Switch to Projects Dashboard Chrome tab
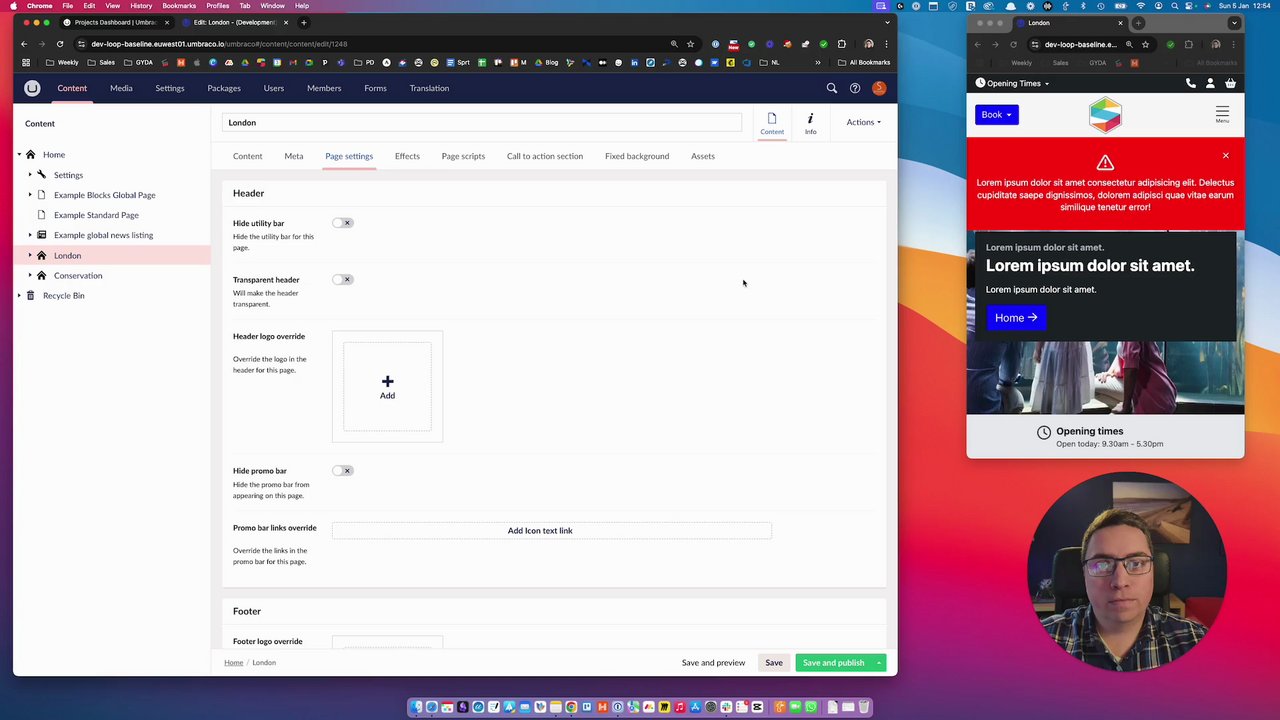The width and height of the screenshot is (1280, 720). click(115, 22)
